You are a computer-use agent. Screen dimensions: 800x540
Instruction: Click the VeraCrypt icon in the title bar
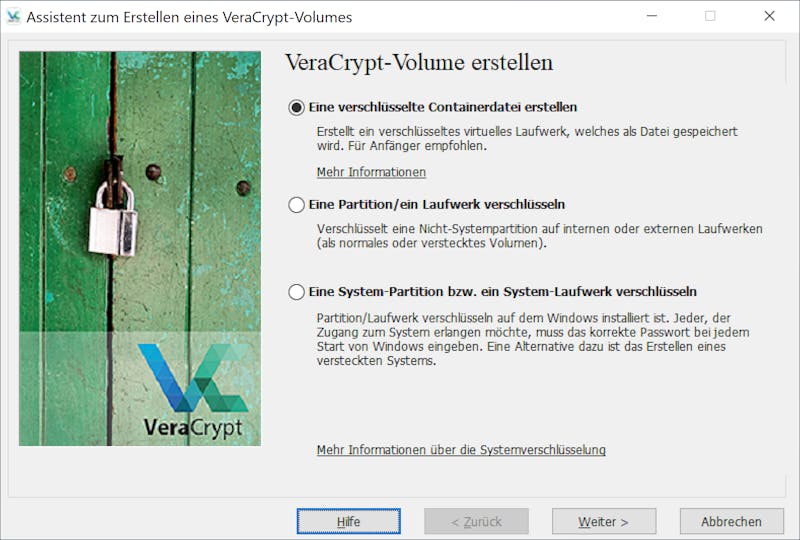click(13, 17)
